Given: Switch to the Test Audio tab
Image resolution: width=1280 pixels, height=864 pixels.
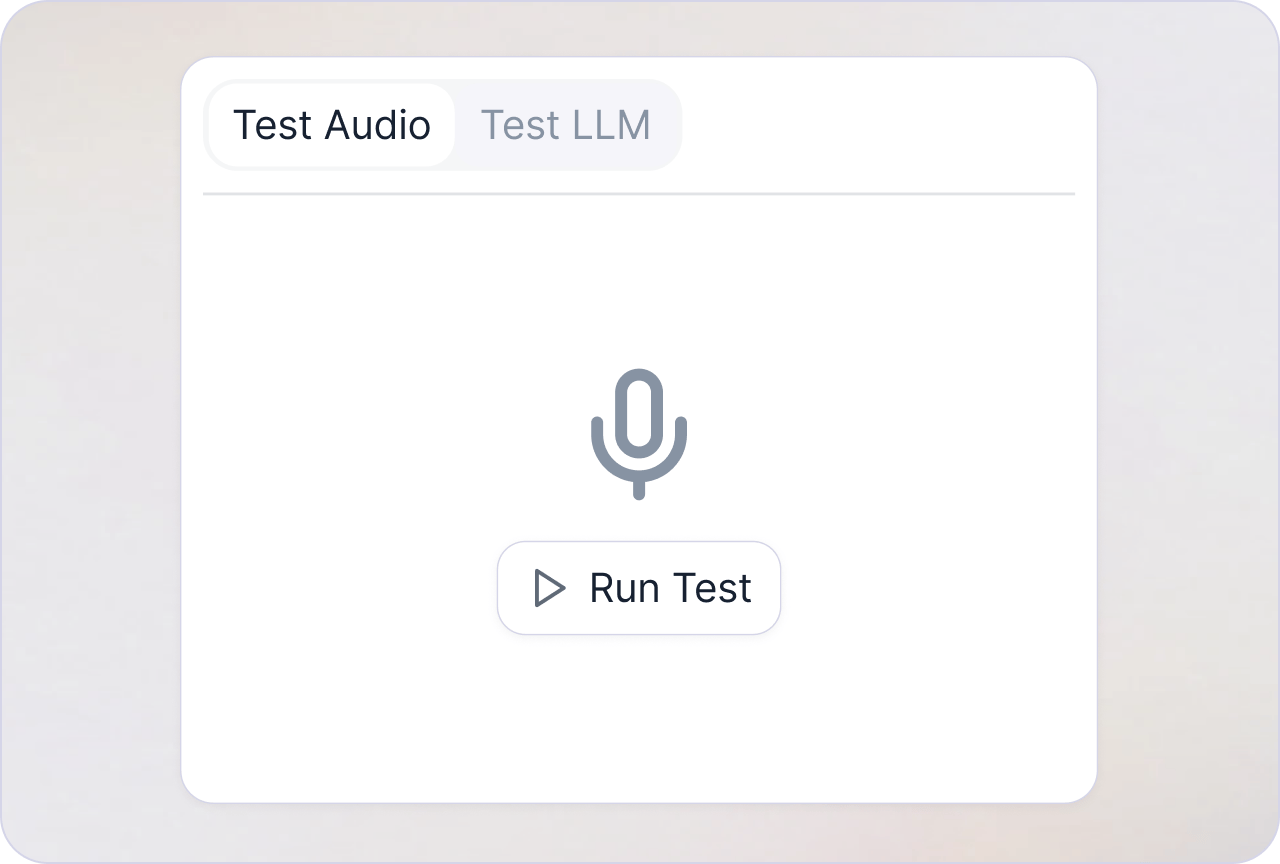Looking at the screenshot, I should (x=332, y=125).
